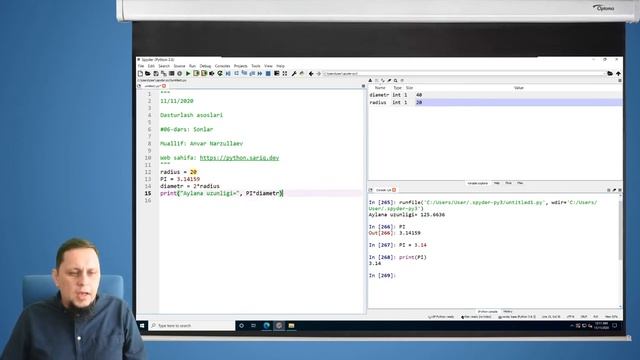This screenshot has height=360, width=640.
Task: Open the Source menu
Action: pyautogui.click(x=179, y=66)
